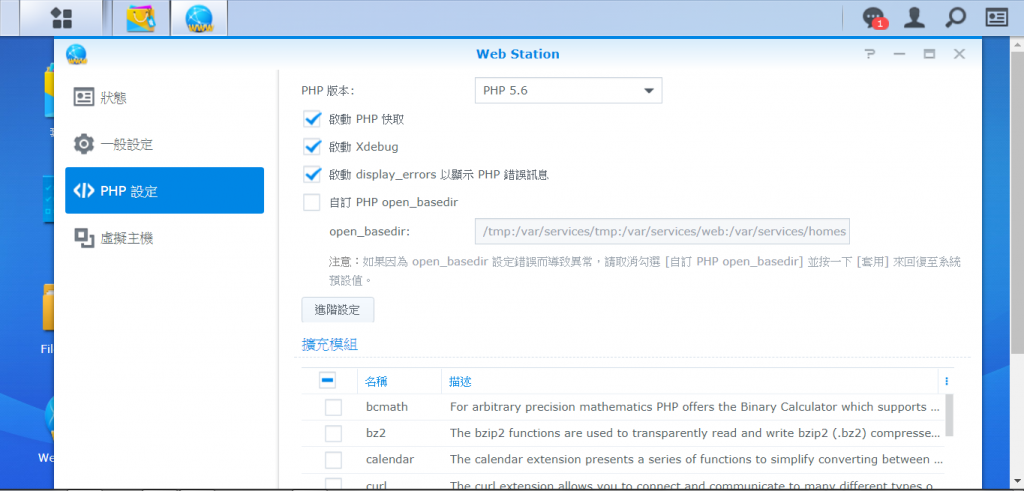The height and width of the screenshot is (491, 1024).
Task: Open the widgets panel icon
Action: pyautogui.click(x=997, y=18)
